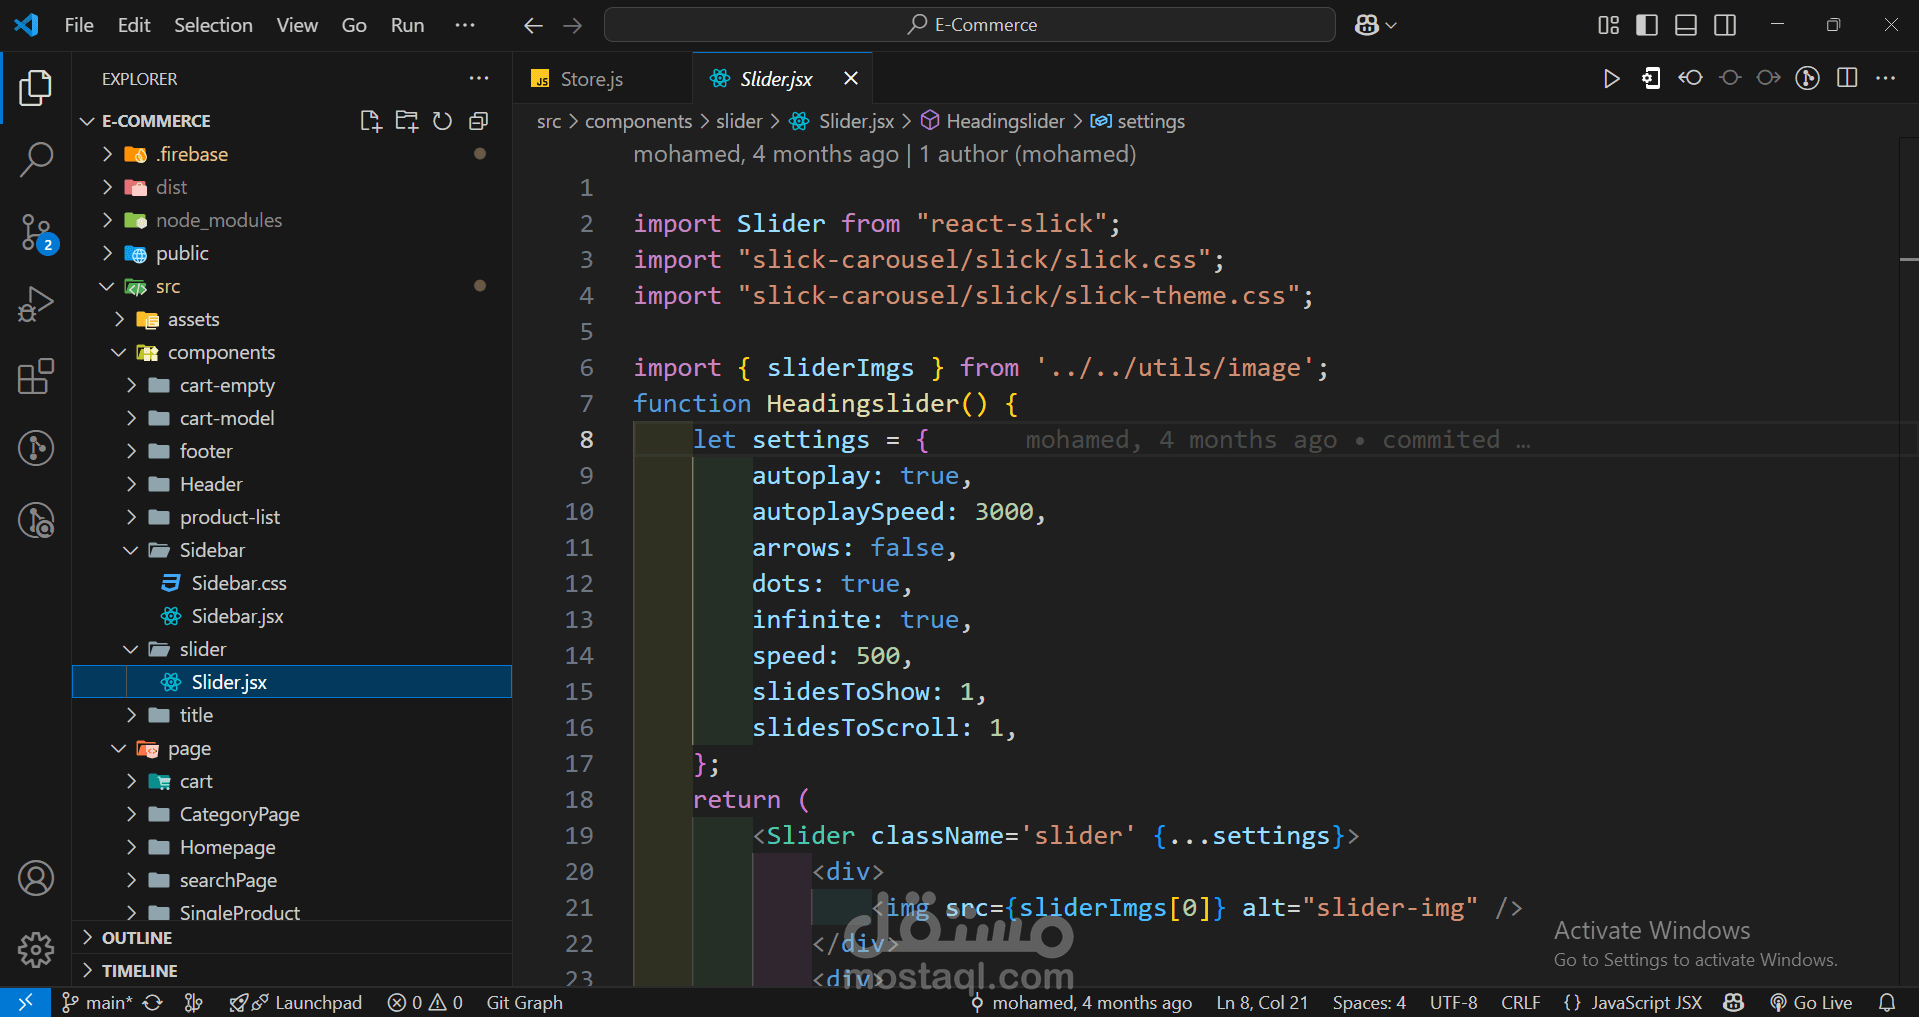1919x1017 pixels.
Task: Click main* branch in status bar
Action: point(97,1002)
